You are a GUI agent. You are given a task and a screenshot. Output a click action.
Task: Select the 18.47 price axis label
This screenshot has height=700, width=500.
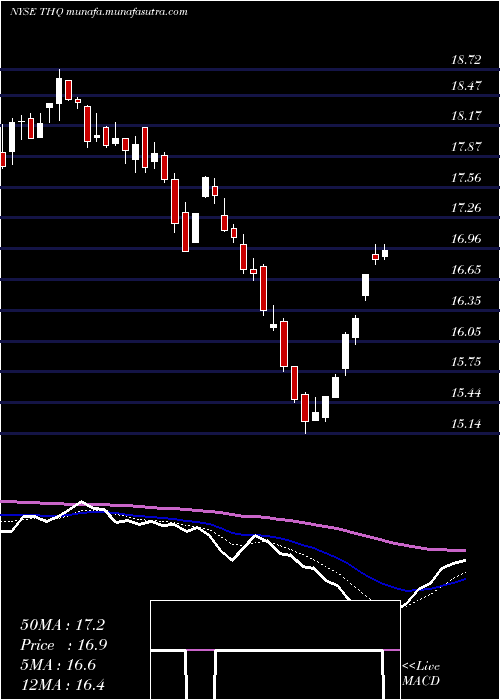(466, 86)
